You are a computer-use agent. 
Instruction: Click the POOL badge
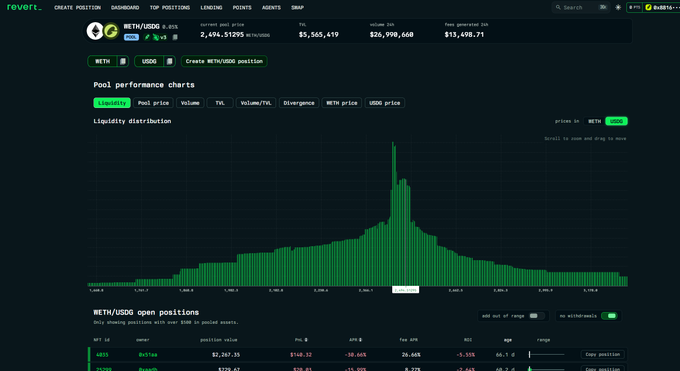tap(131, 37)
